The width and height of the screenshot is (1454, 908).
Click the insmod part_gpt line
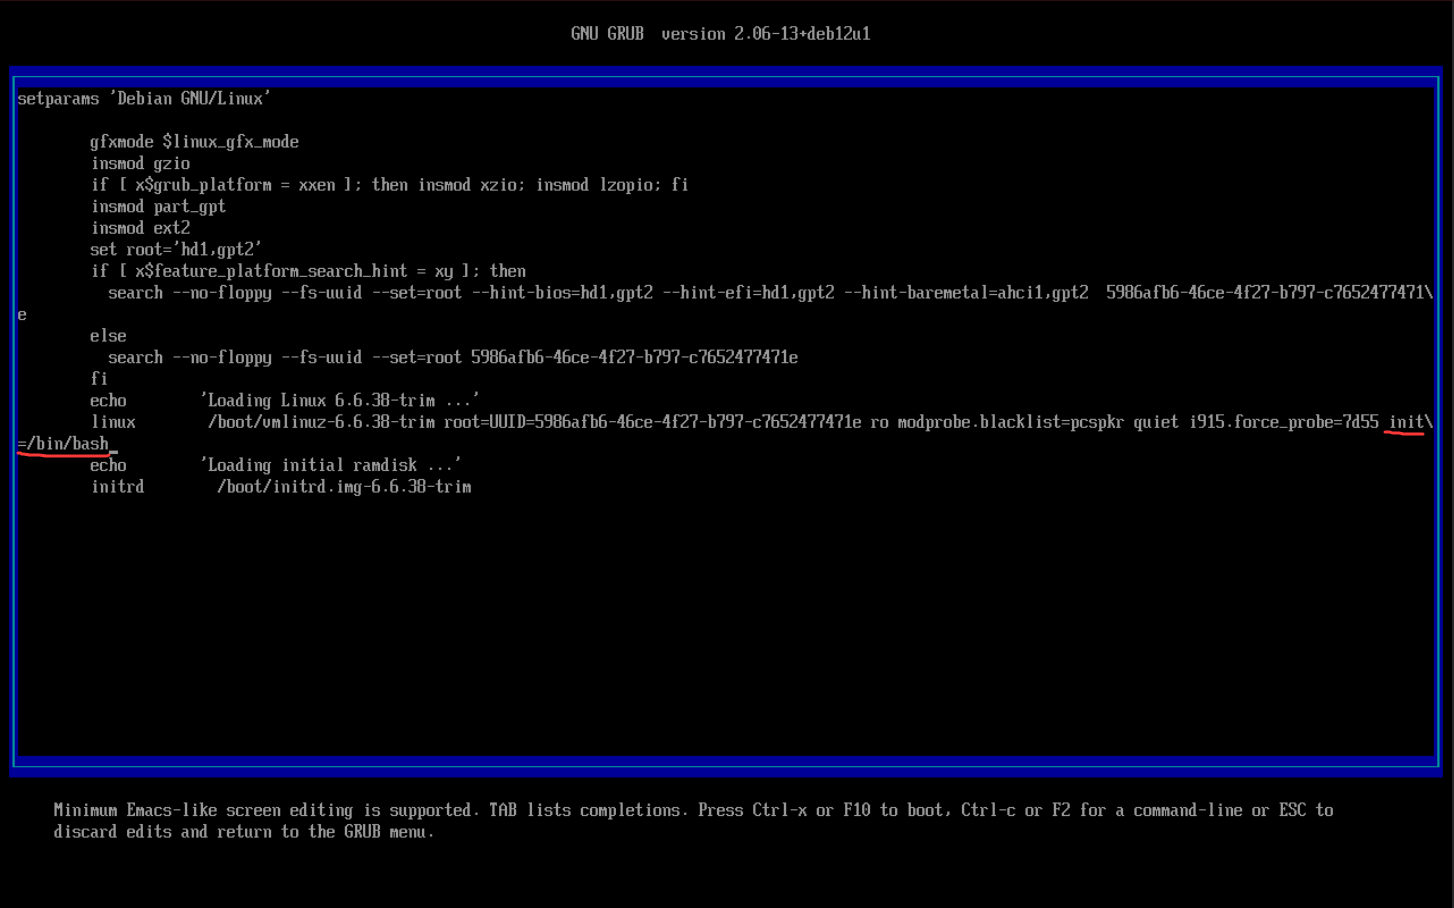coord(158,207)
